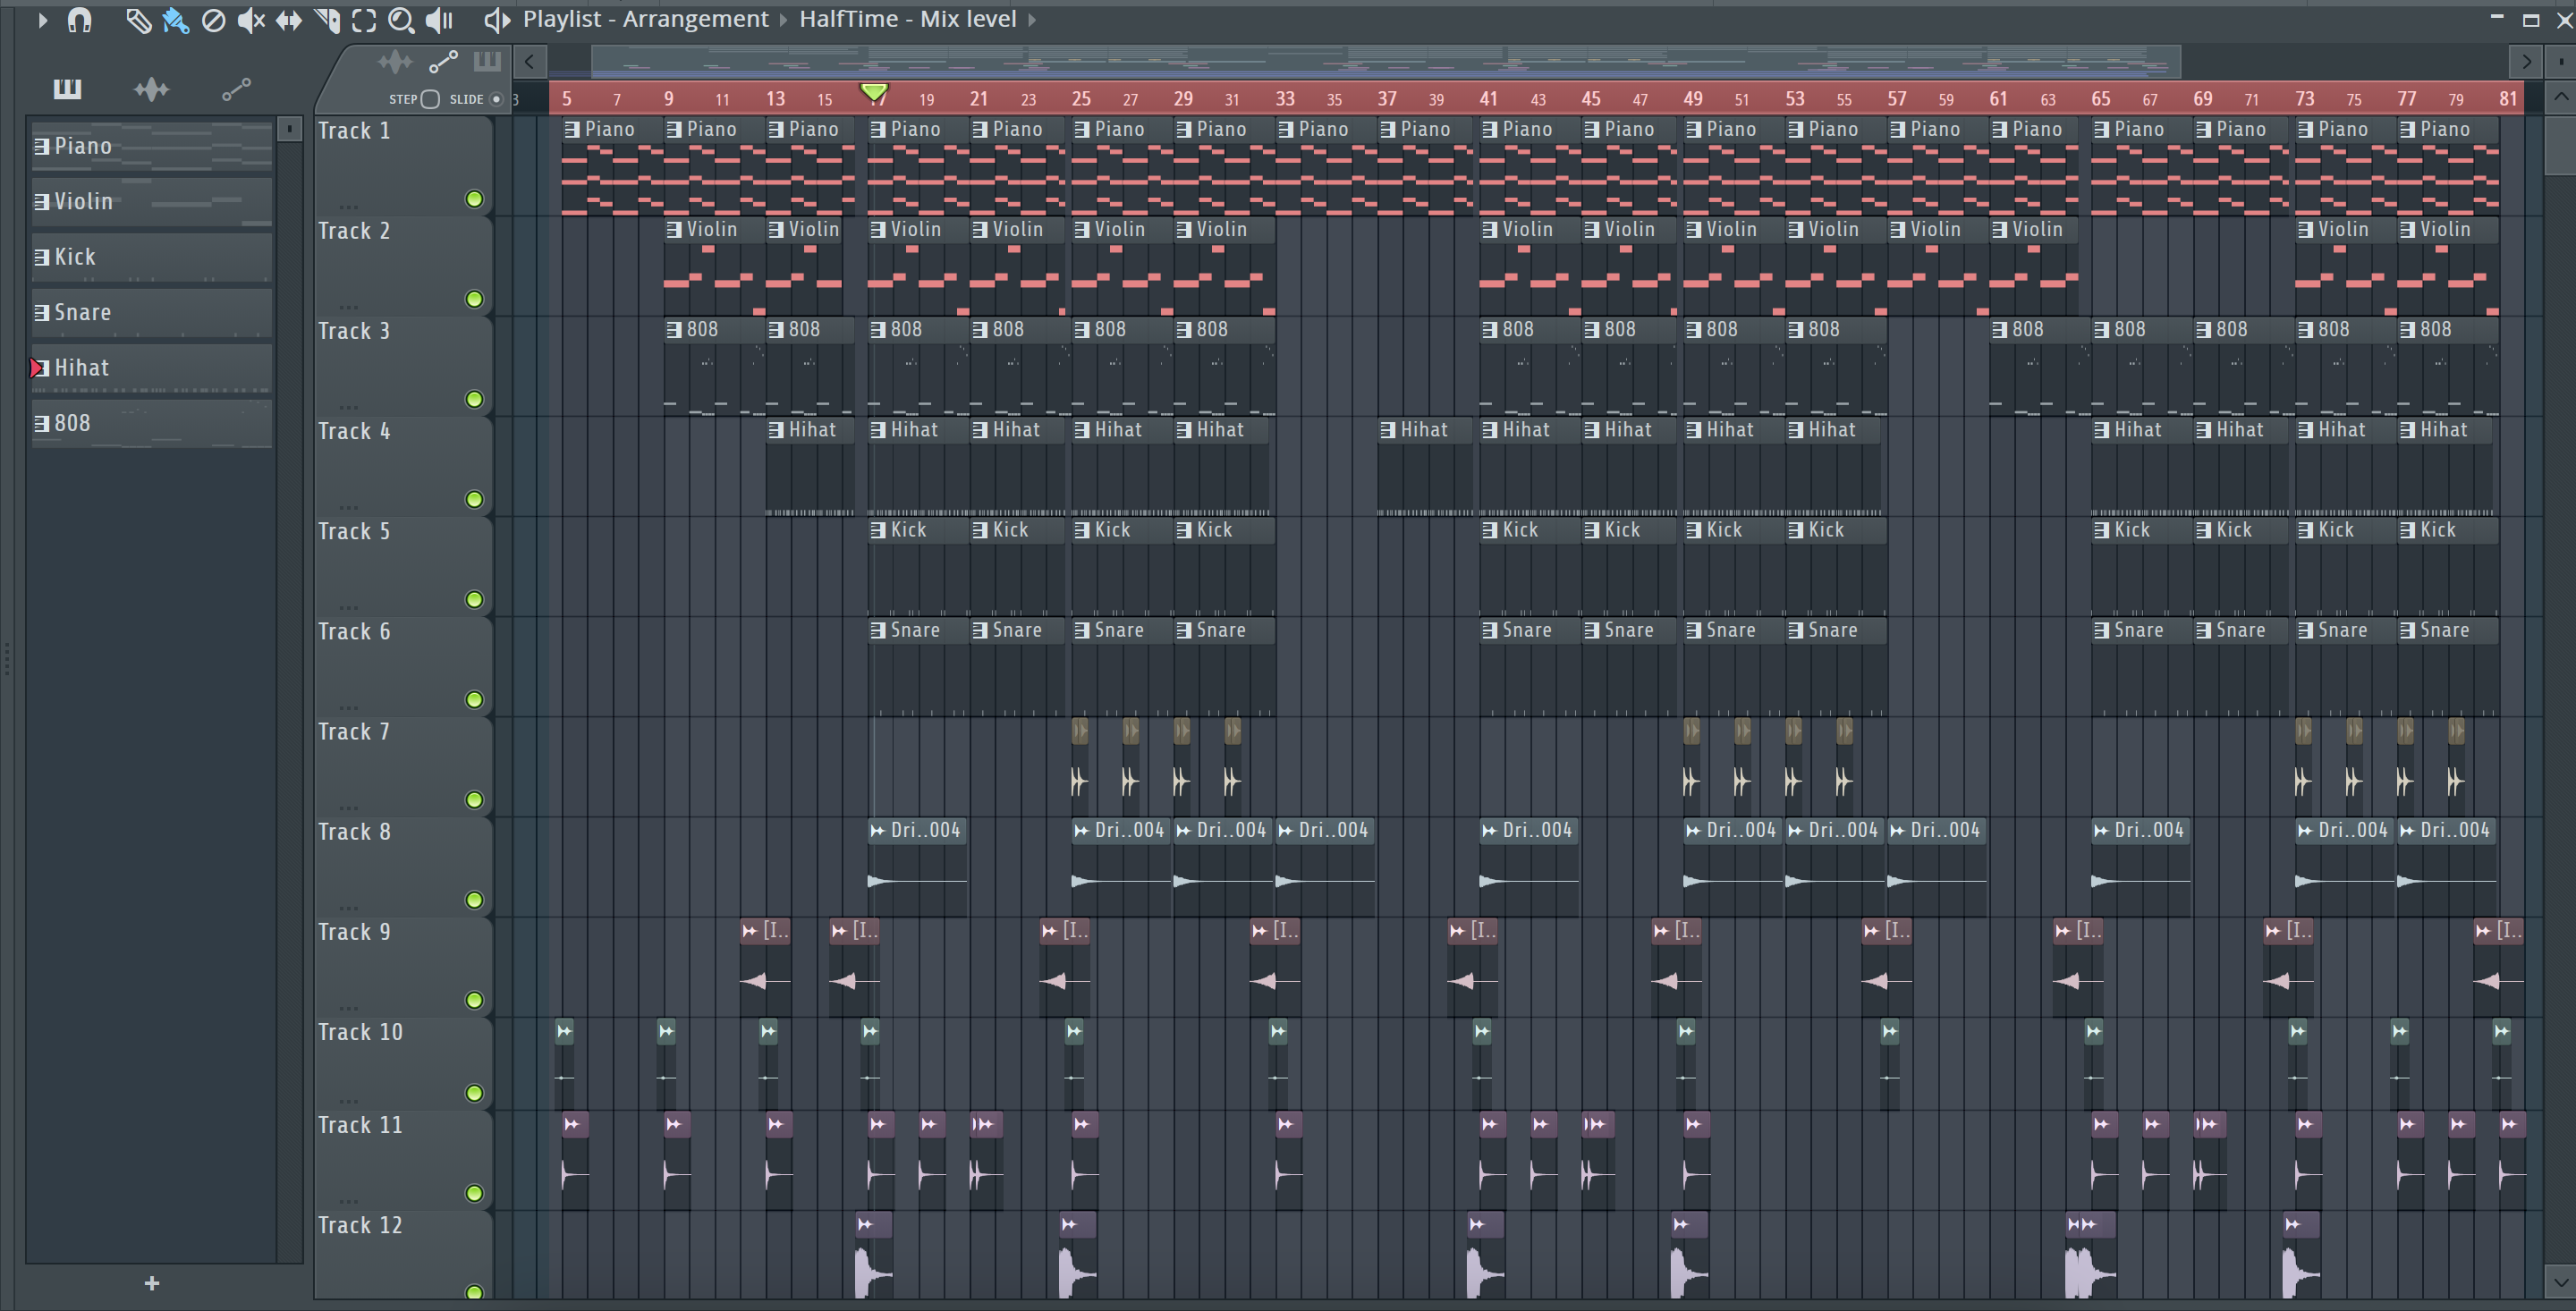Open the 808 pattern's menu icon
The width and height of the screenshot is (2576, 1311).
41,423
